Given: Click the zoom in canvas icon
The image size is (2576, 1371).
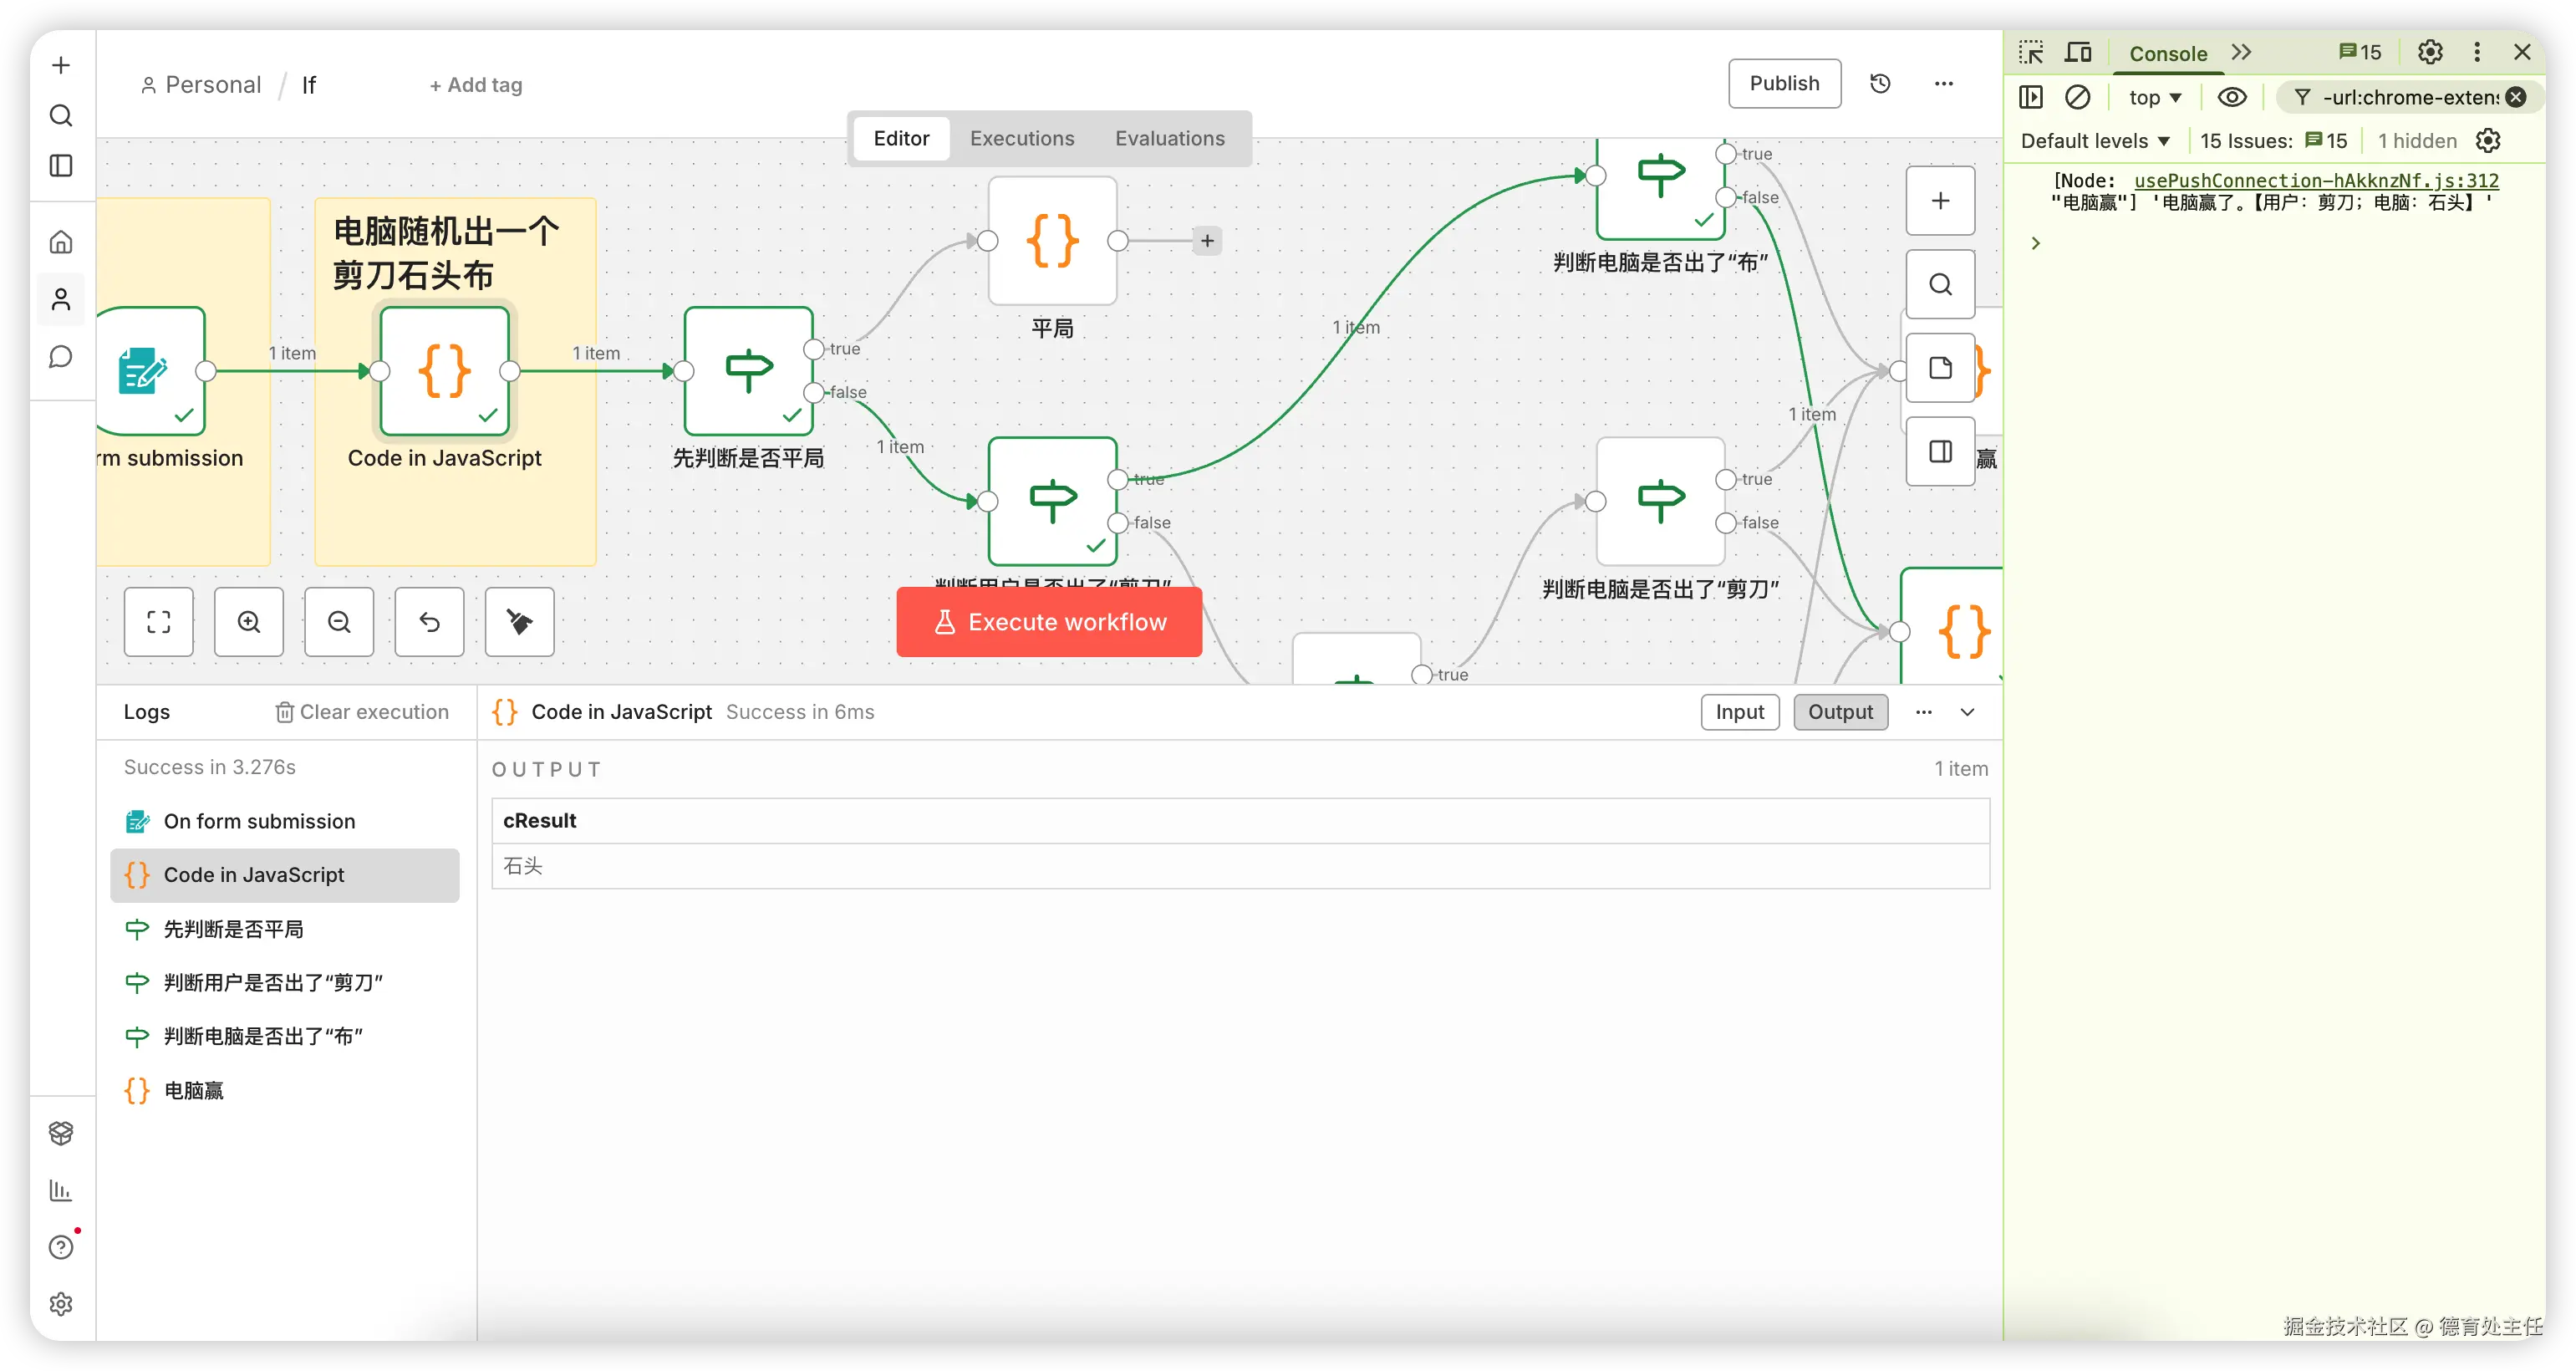Looking at the screenshot, I should [x=249, y=622].
